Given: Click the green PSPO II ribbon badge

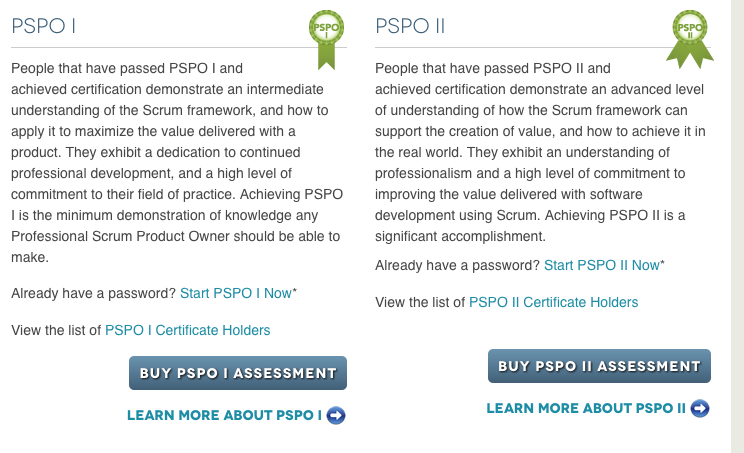Looking at the screenshot, I should point(690,39).
